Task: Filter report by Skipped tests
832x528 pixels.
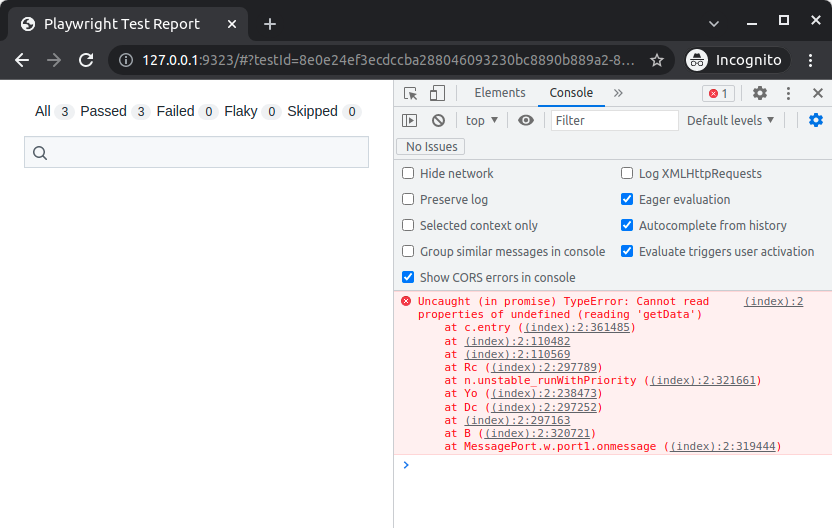Action: click(323, 111)
